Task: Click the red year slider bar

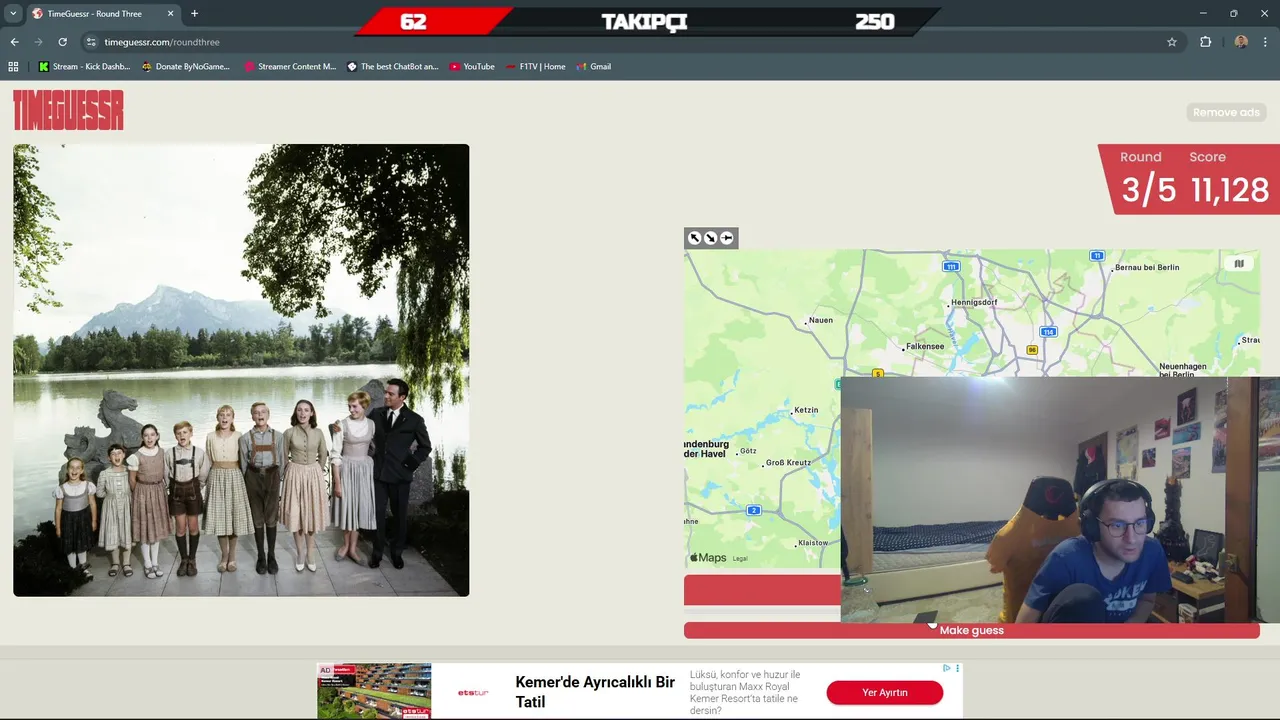Action: 762,590
